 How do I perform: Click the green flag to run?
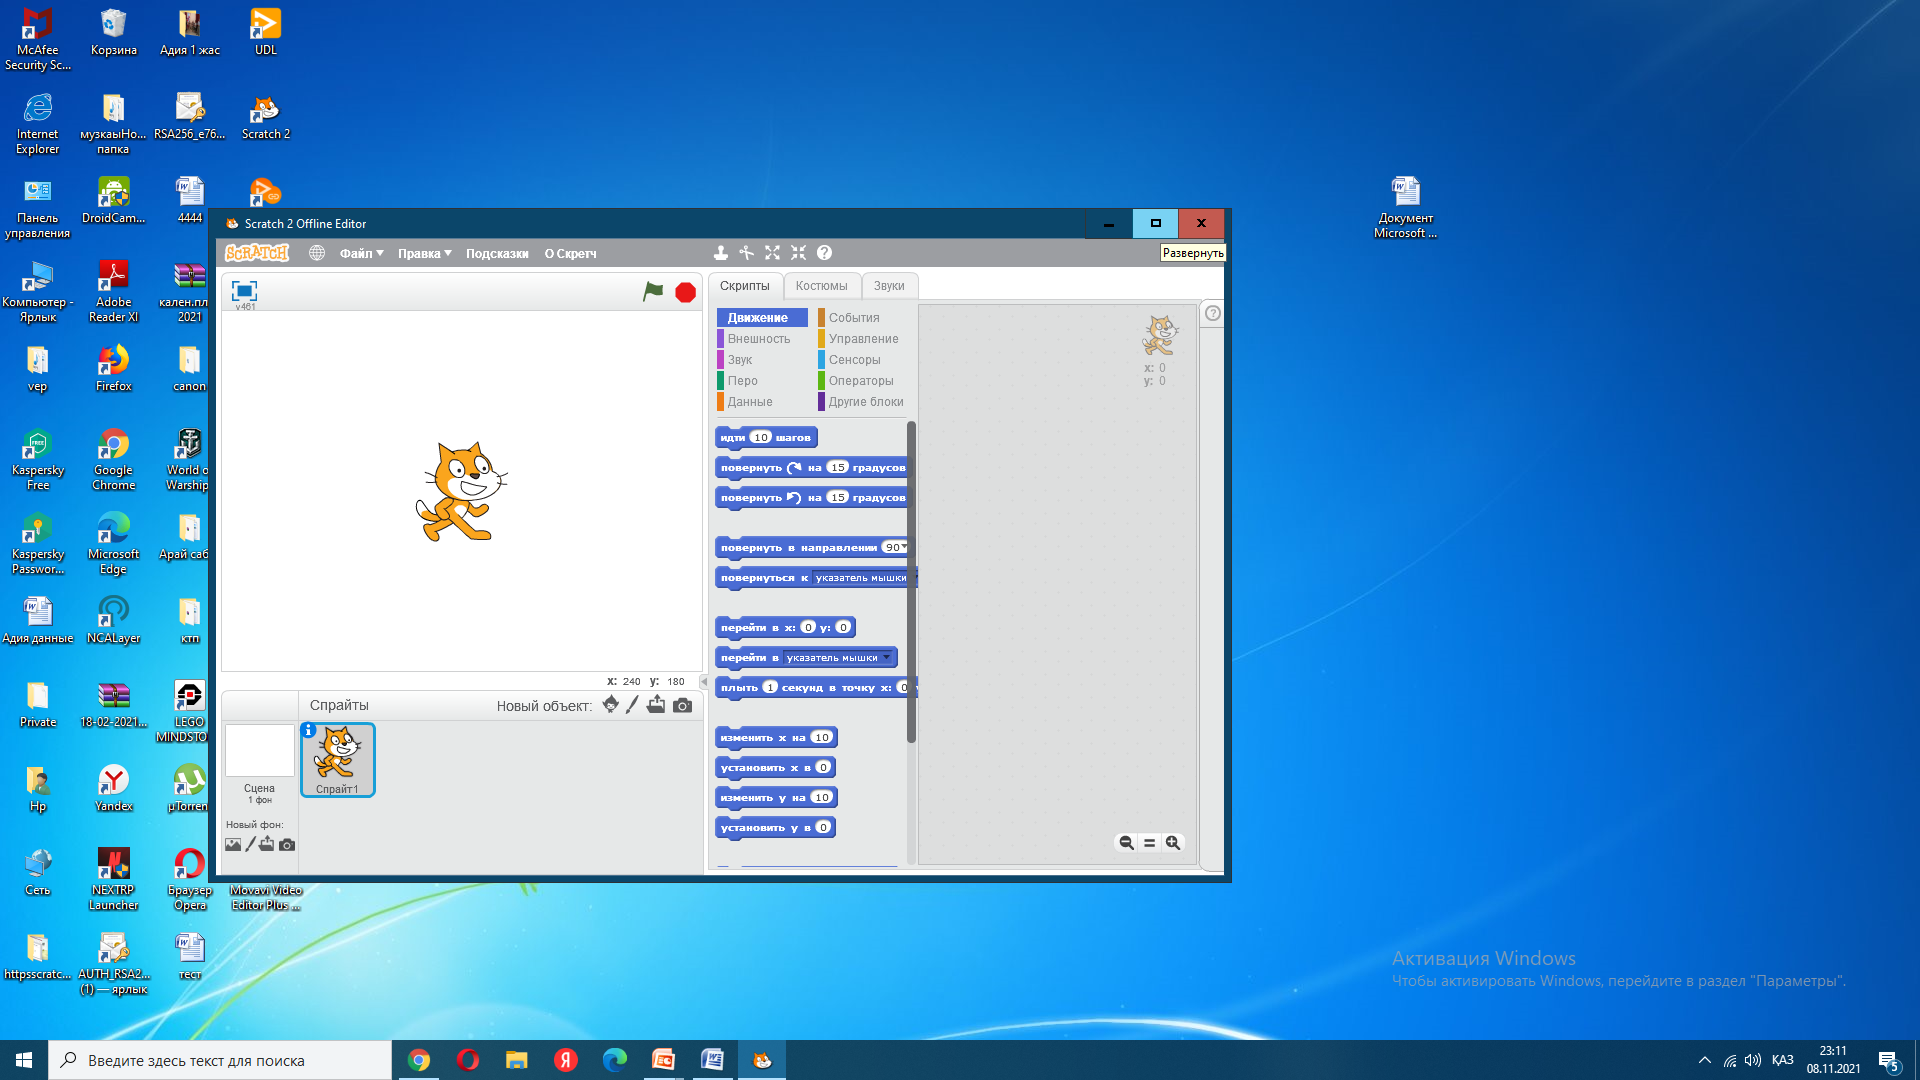coord(653,291)
